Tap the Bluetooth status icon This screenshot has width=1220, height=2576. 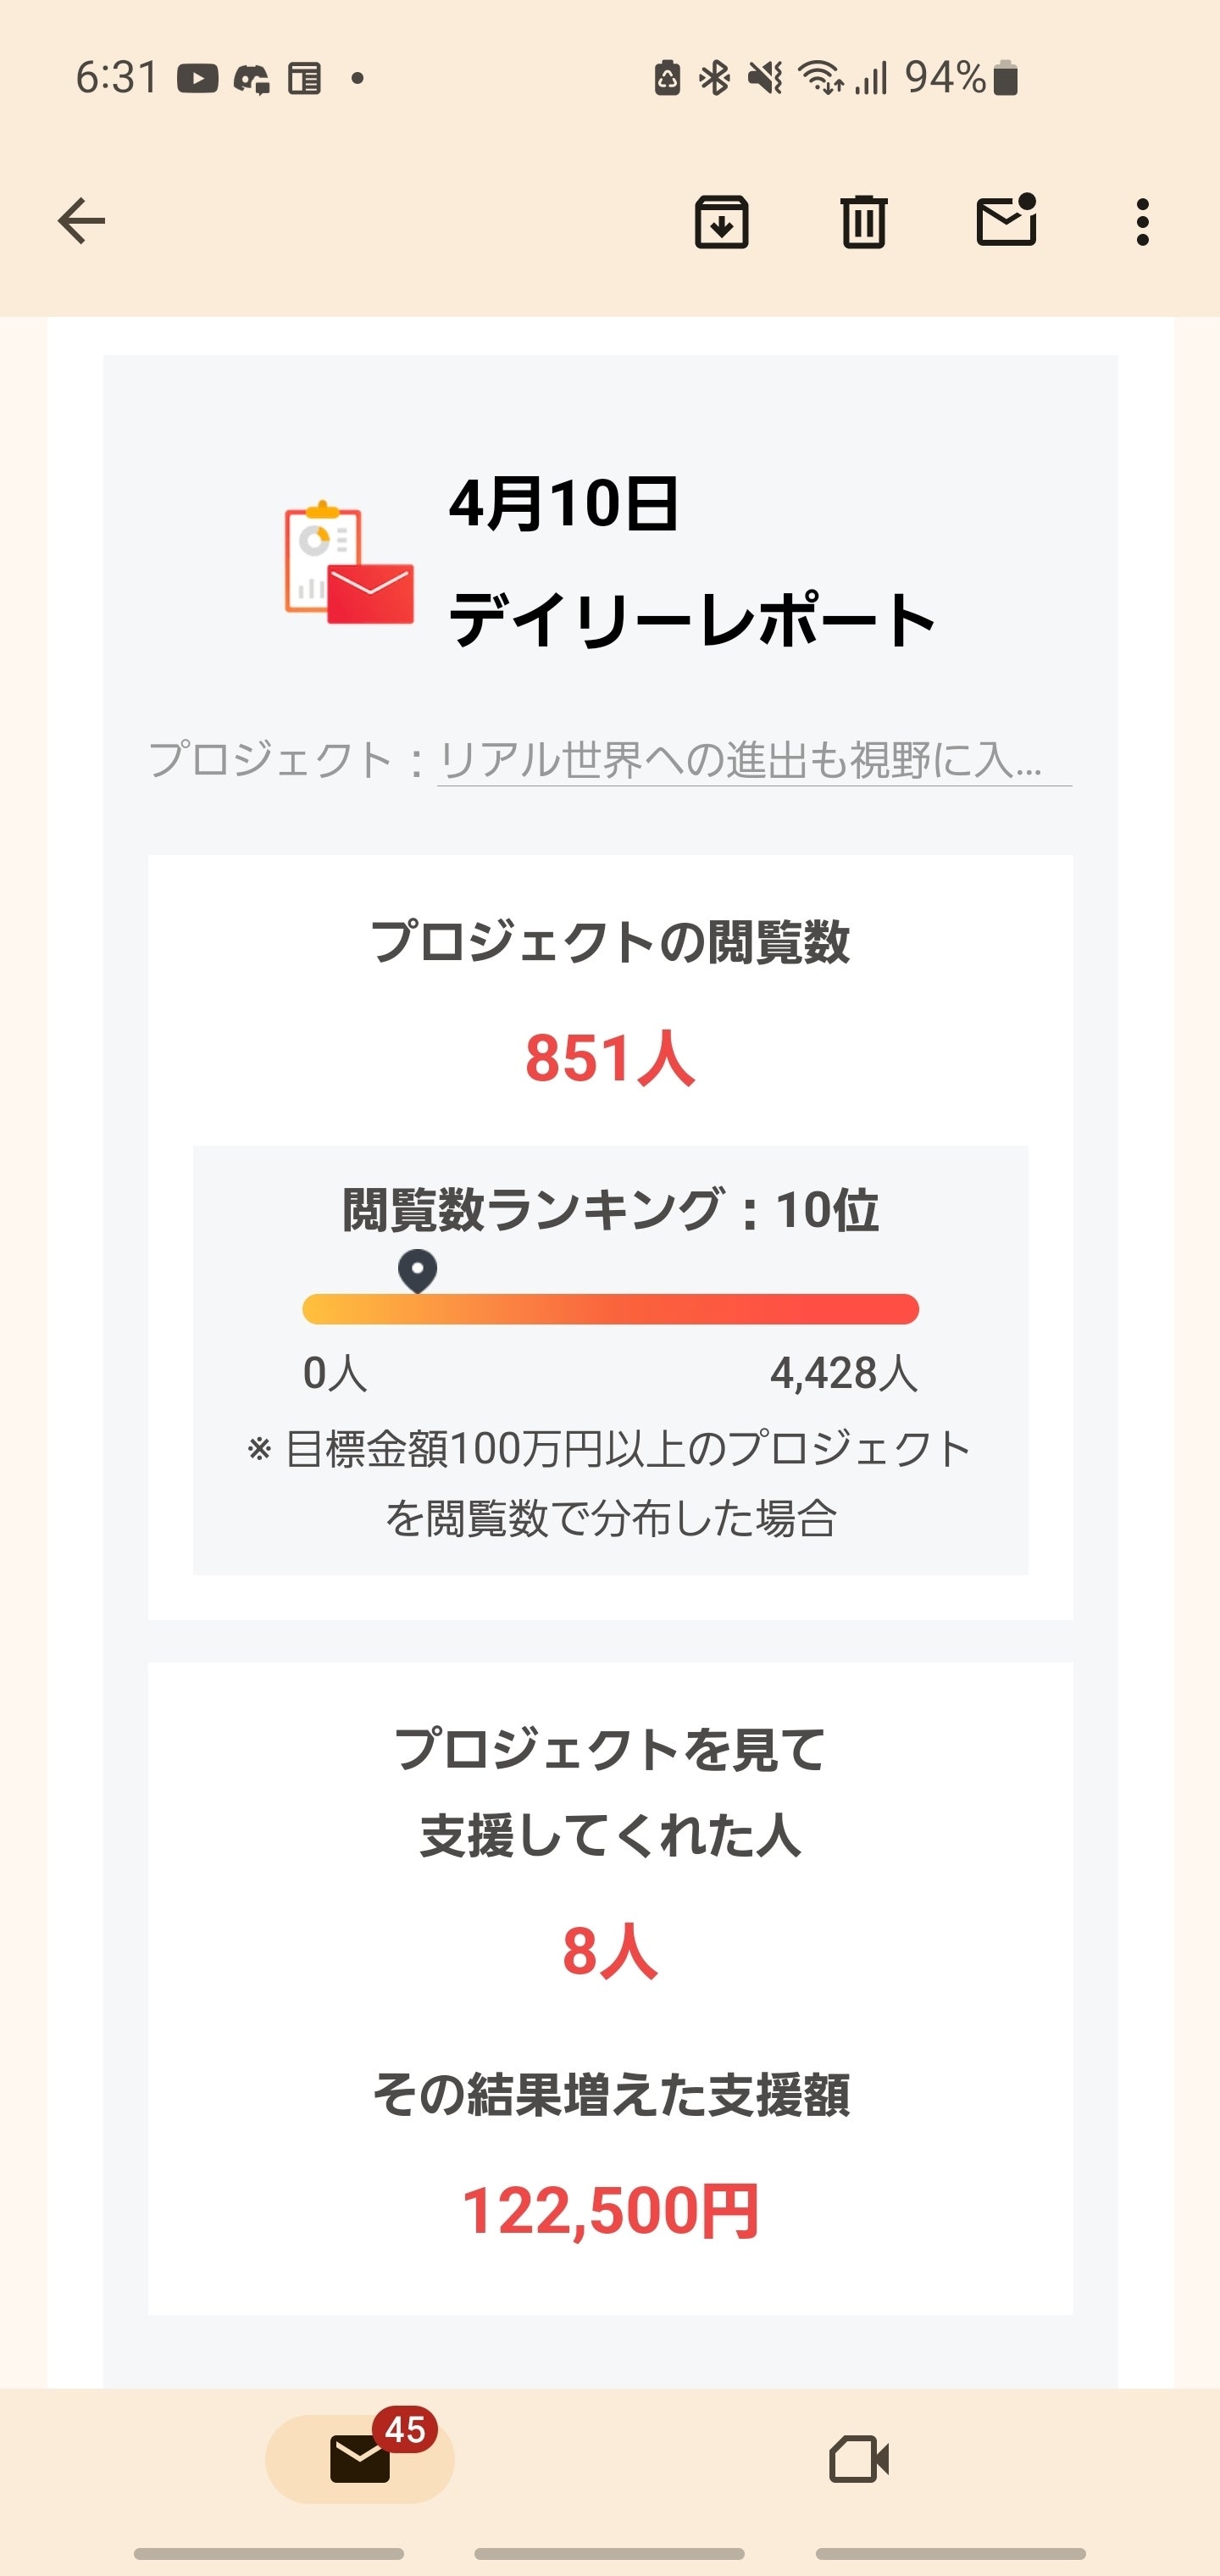[x=714, y=78]
